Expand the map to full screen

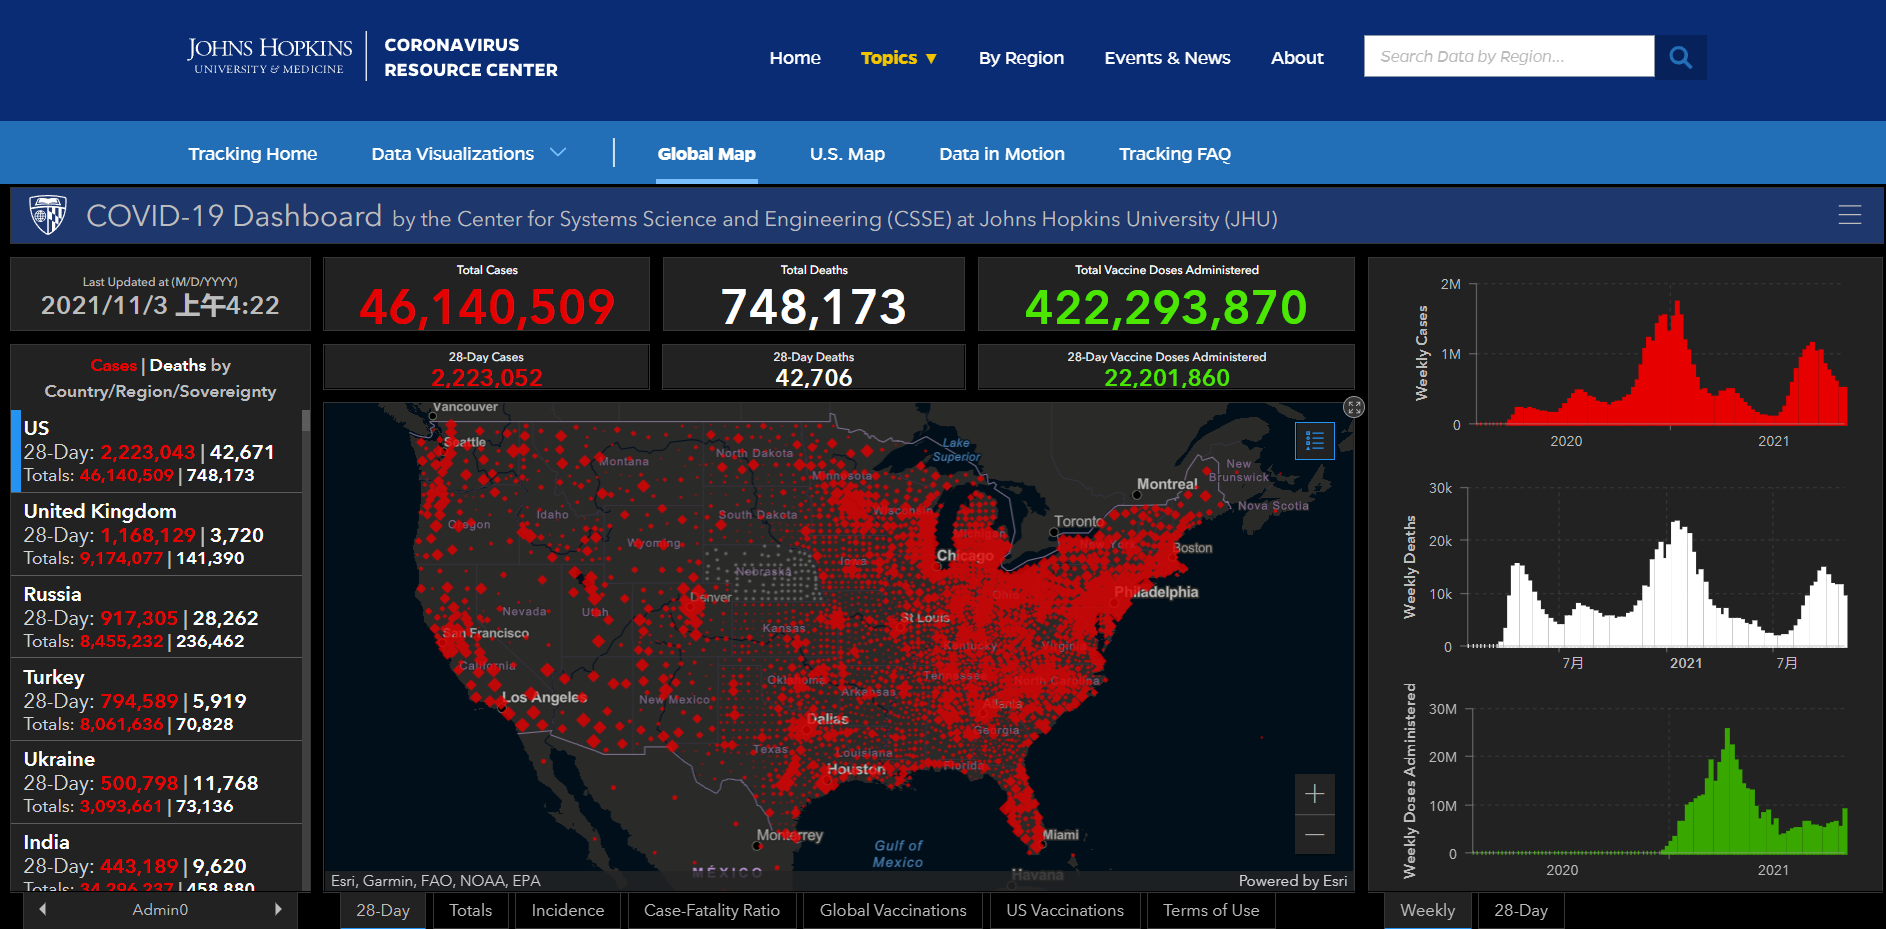1354,407
